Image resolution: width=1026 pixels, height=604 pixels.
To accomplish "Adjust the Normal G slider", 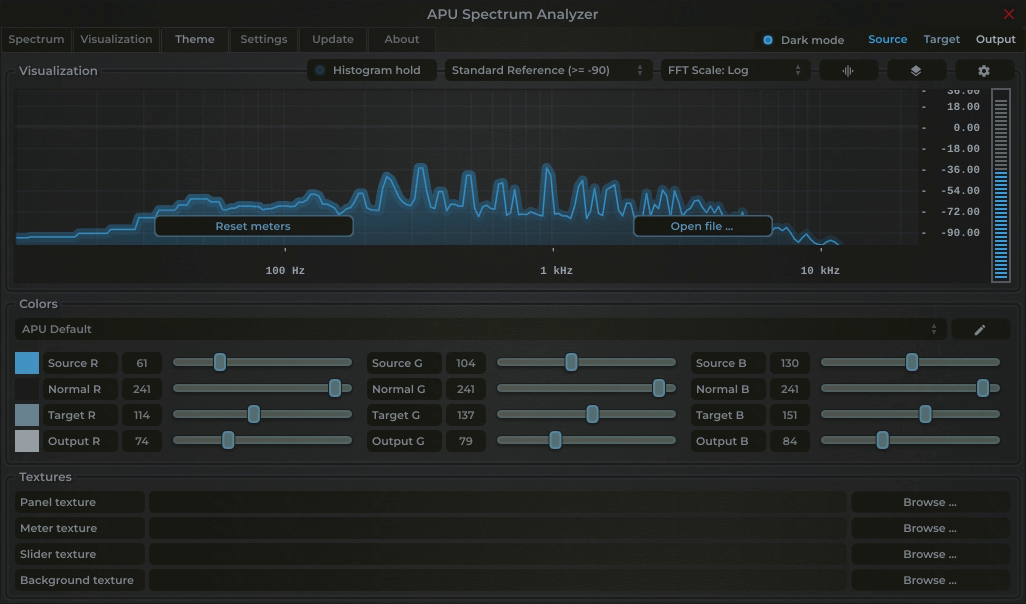I will pos(586,389).
